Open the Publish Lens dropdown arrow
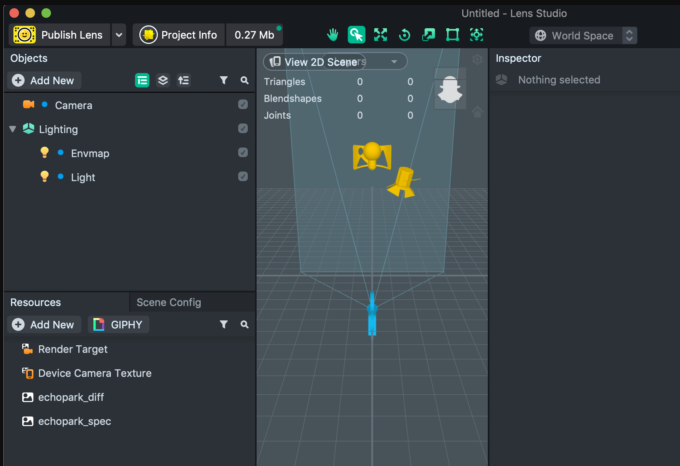Image resolution: width=680 pixels, height=466 pixels. click(x=119, y=35)
